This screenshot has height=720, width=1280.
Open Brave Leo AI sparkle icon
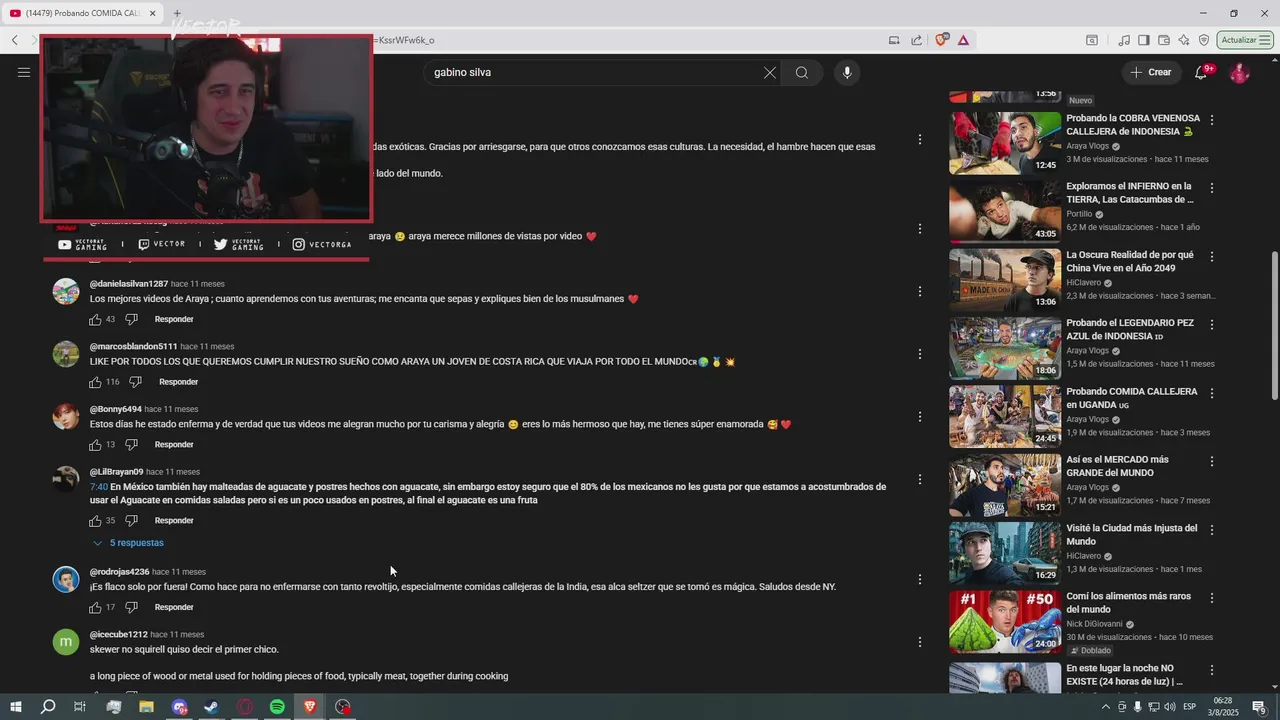(1184, 40)
